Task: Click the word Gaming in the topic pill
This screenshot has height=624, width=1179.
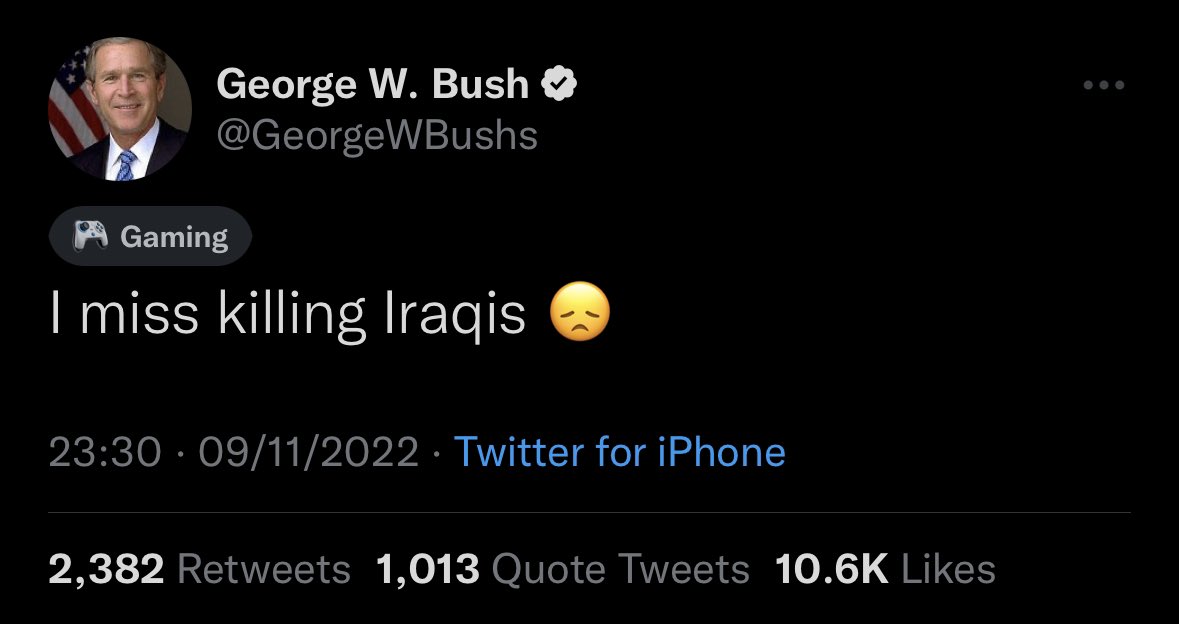Action: click(x=174, y=237)
